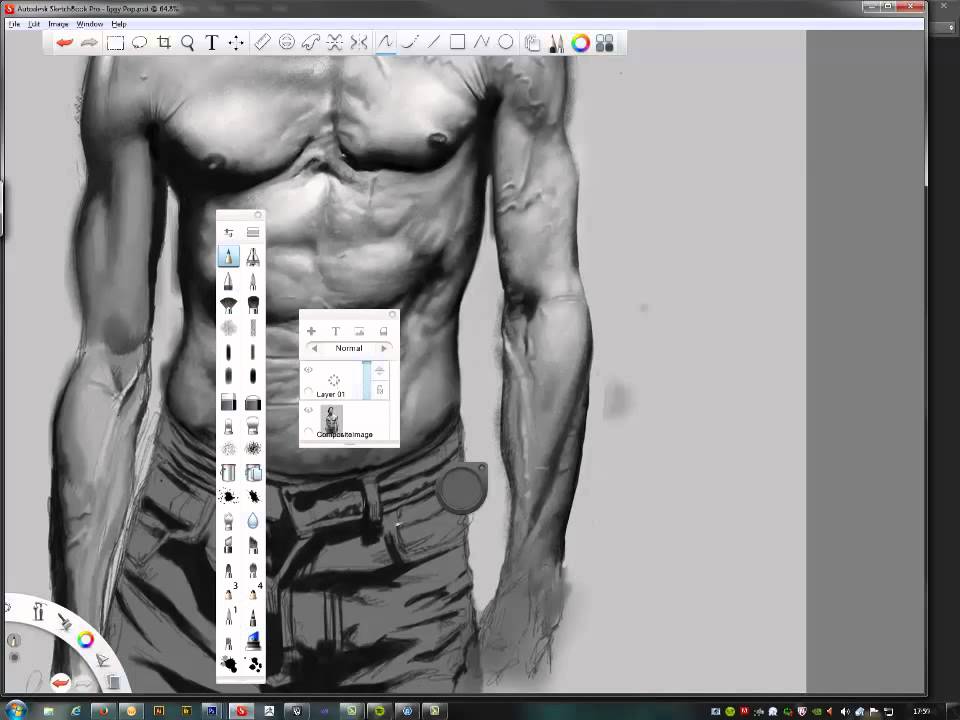960x720 pixels.
Task: Switch to previous blend mode with left arrow
Action: [314, 348]
